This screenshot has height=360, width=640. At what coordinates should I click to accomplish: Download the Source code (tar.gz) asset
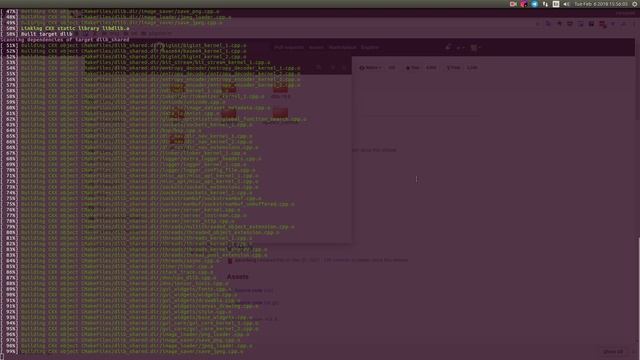tap(256, 303)
